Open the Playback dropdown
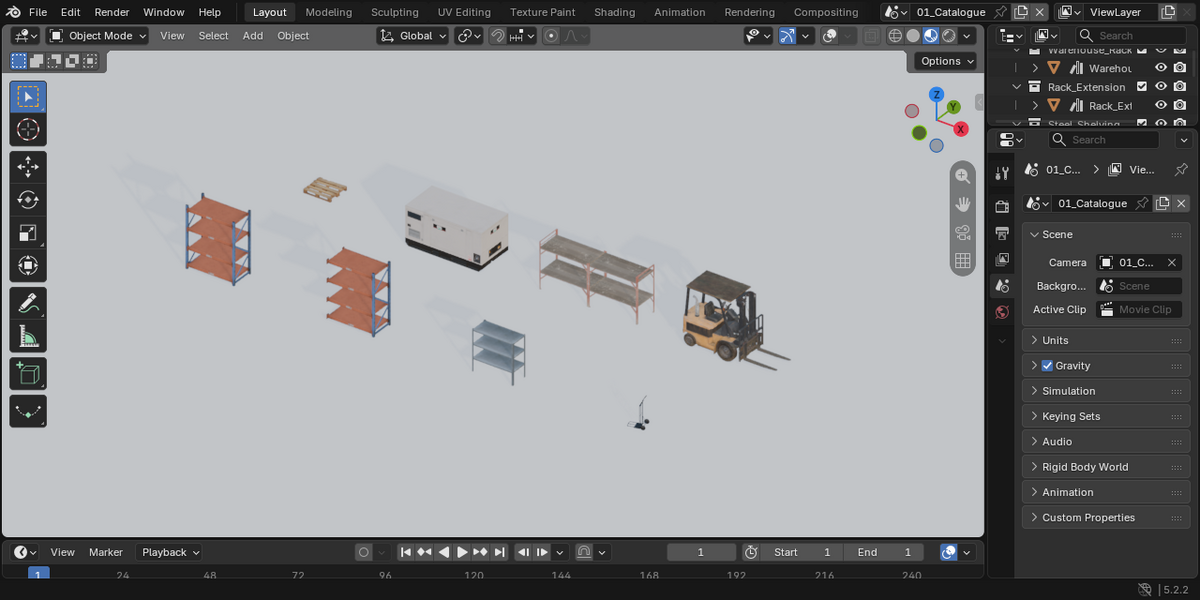Image resolution: width=1200 pixels, height=600 pixels. 170,552
